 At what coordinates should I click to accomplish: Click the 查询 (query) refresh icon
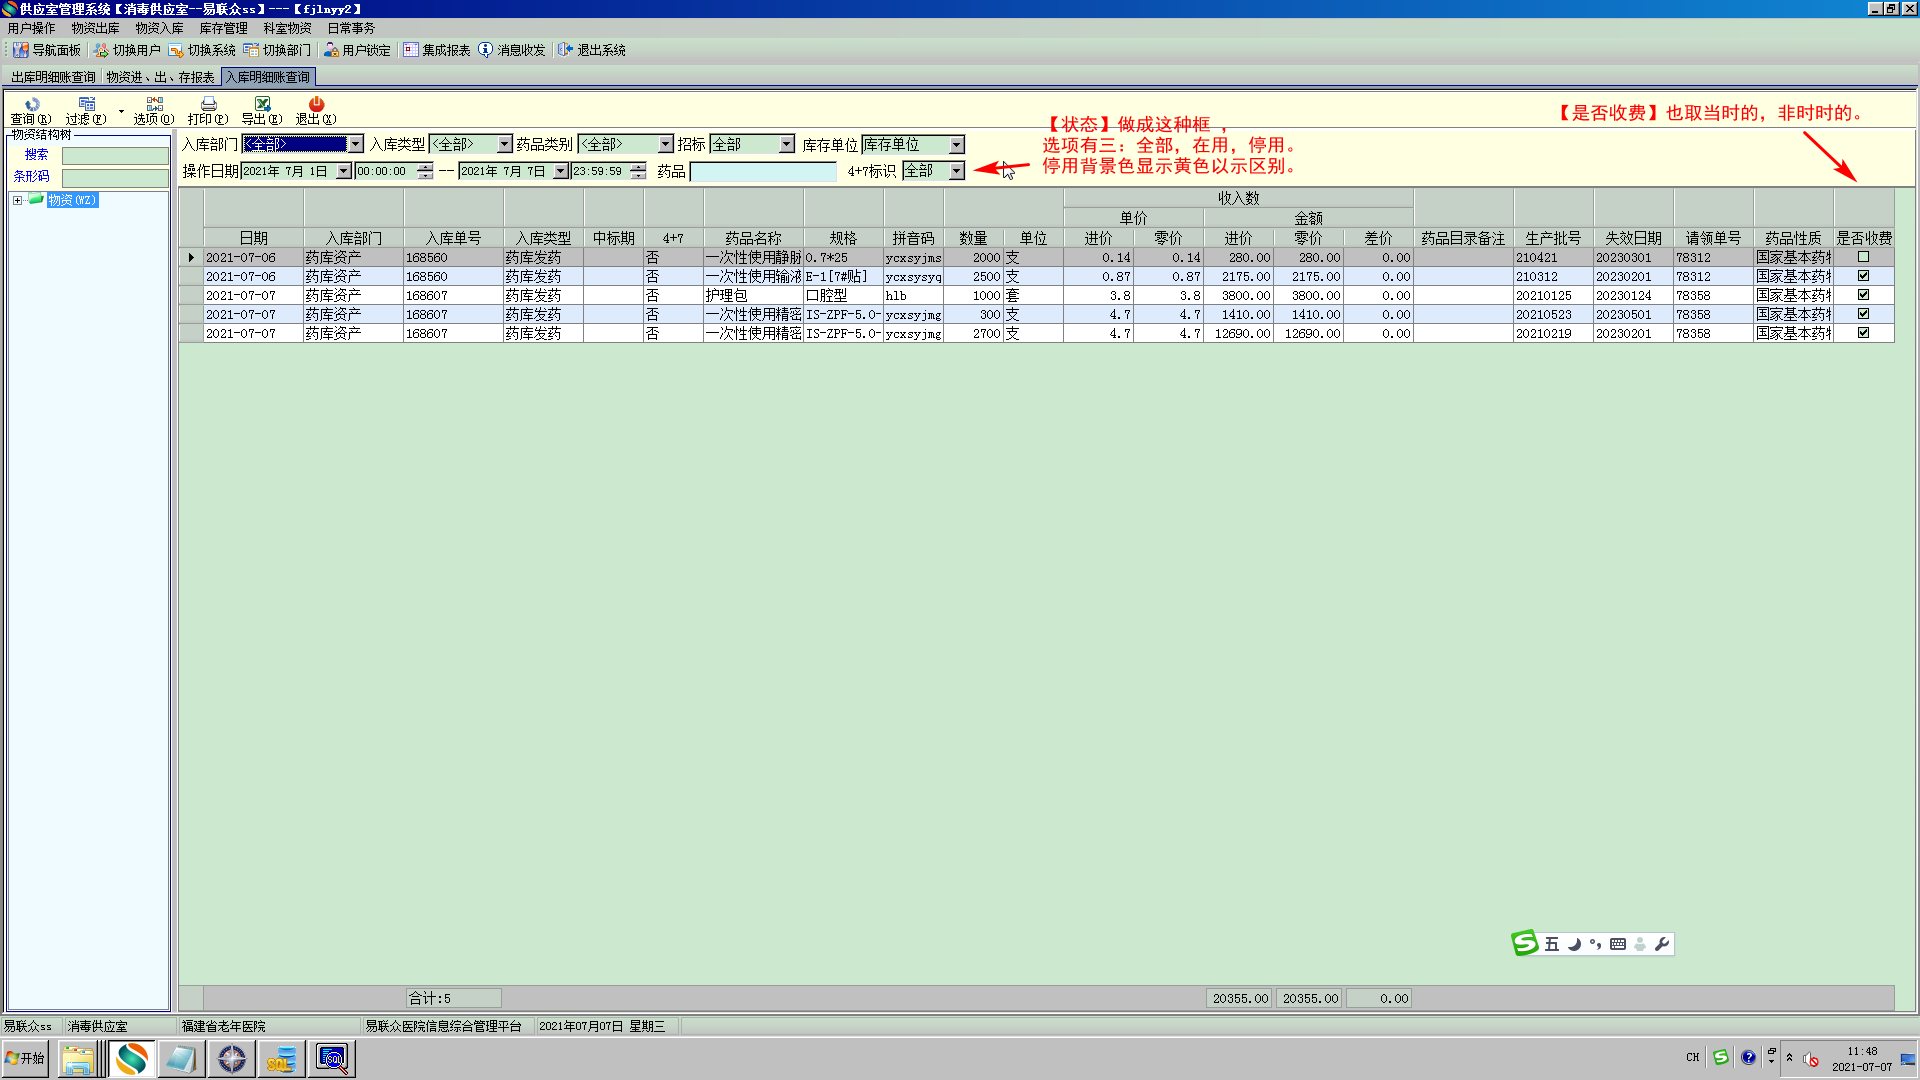coord(31,104)
